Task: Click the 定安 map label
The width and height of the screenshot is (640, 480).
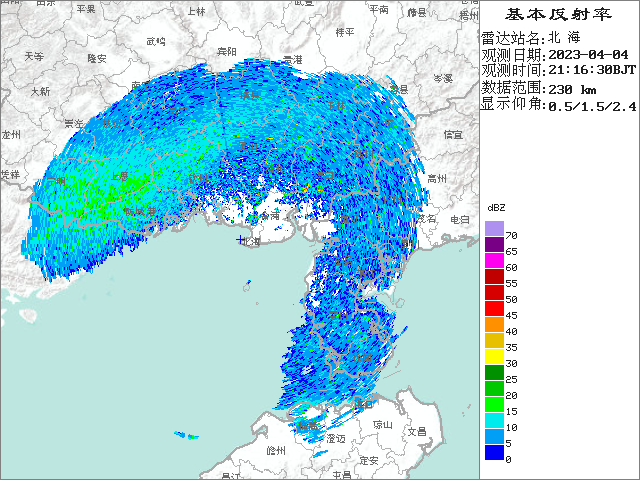Action: [x=369, y=460]
